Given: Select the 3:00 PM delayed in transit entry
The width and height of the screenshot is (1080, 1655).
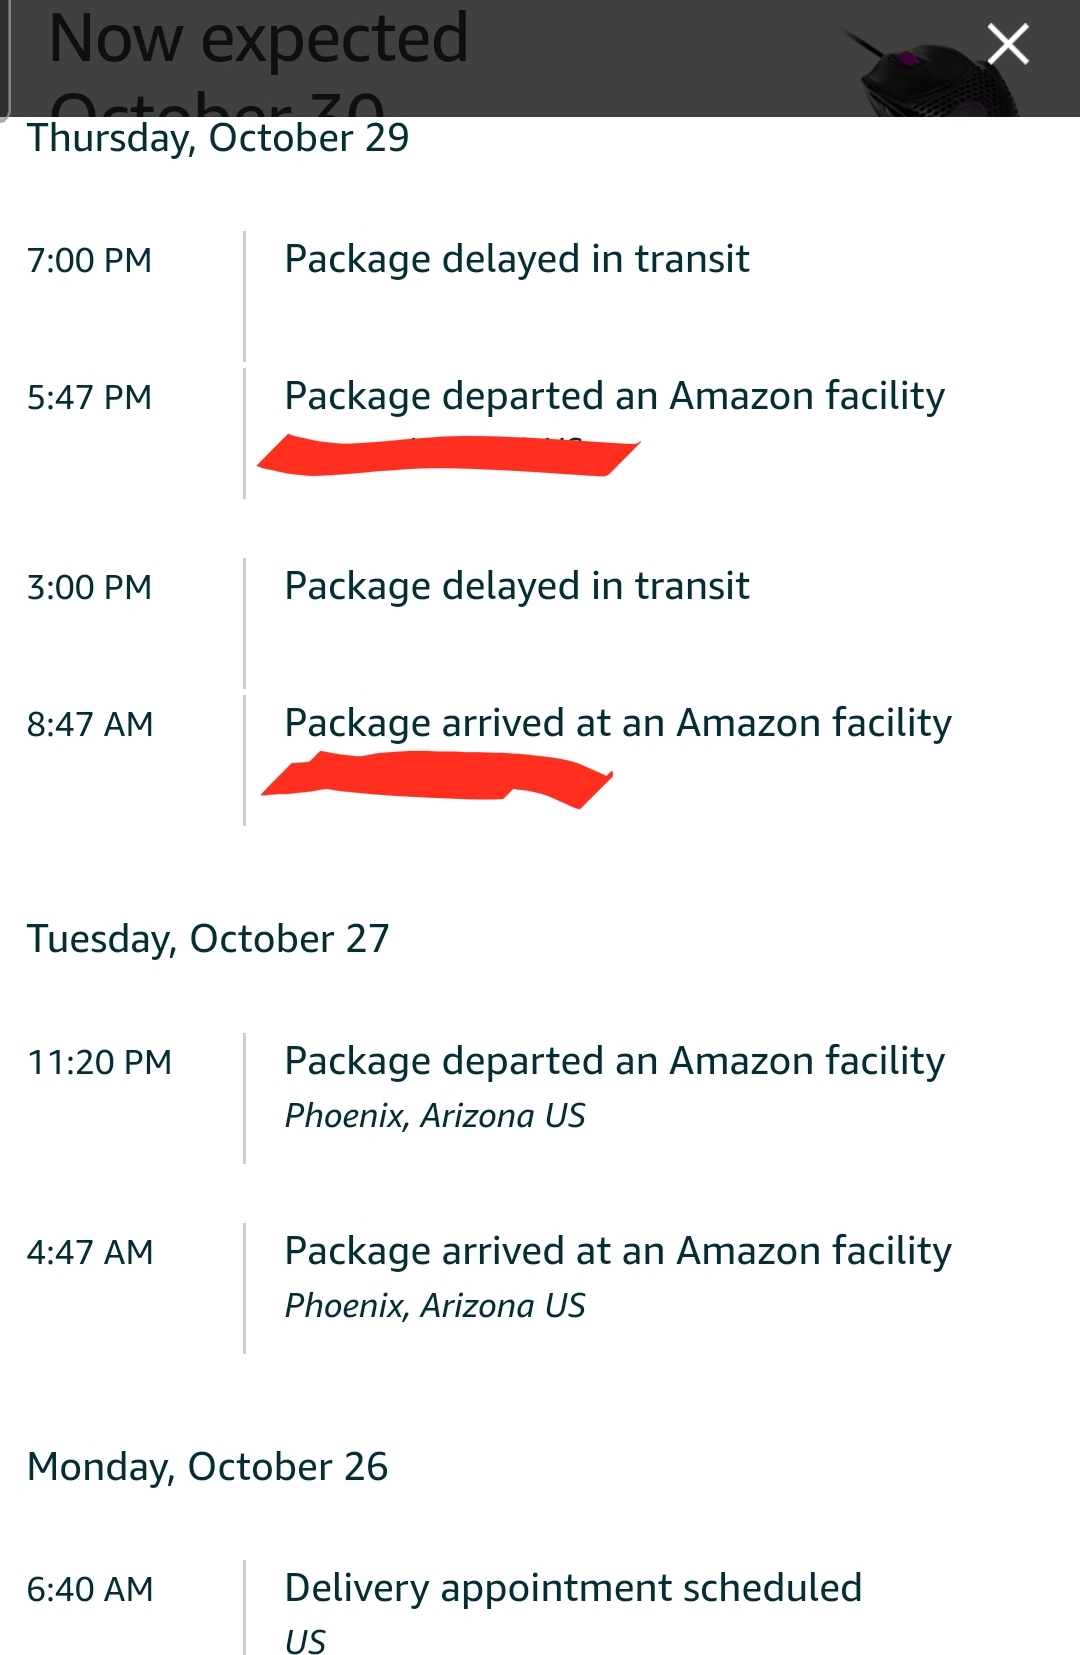Looking at the screenshot, I should point(516,585).
